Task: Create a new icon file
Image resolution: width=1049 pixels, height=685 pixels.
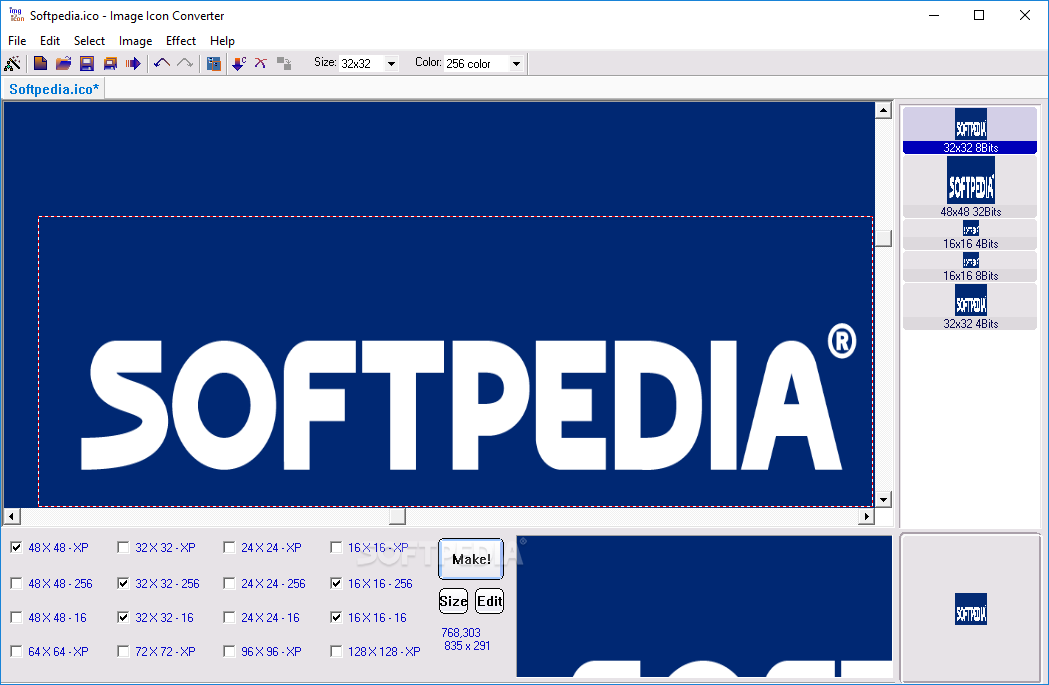Action: 40,64
